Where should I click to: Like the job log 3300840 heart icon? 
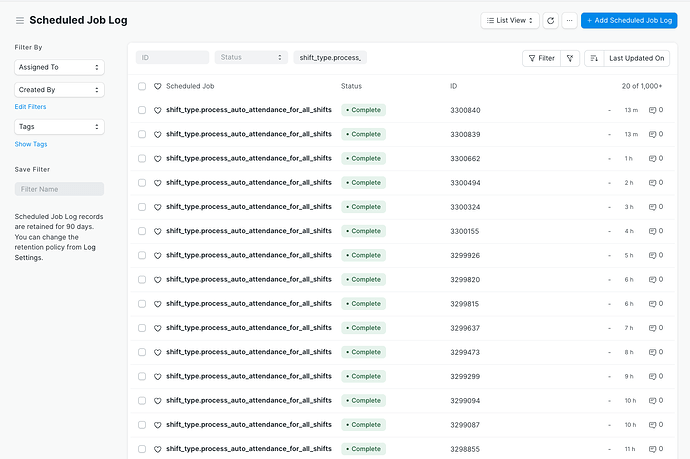pos(157,110)
